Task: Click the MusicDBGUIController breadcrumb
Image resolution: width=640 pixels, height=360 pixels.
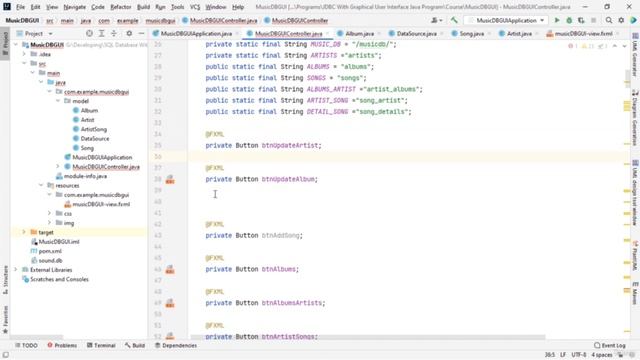Action: point(300,20)
